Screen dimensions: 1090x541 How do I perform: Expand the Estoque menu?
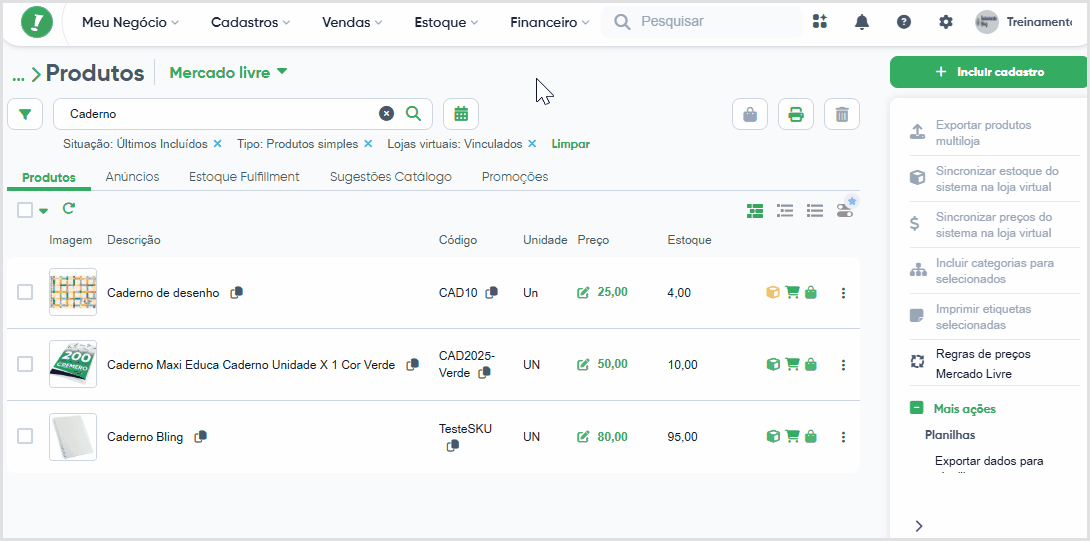446,22
